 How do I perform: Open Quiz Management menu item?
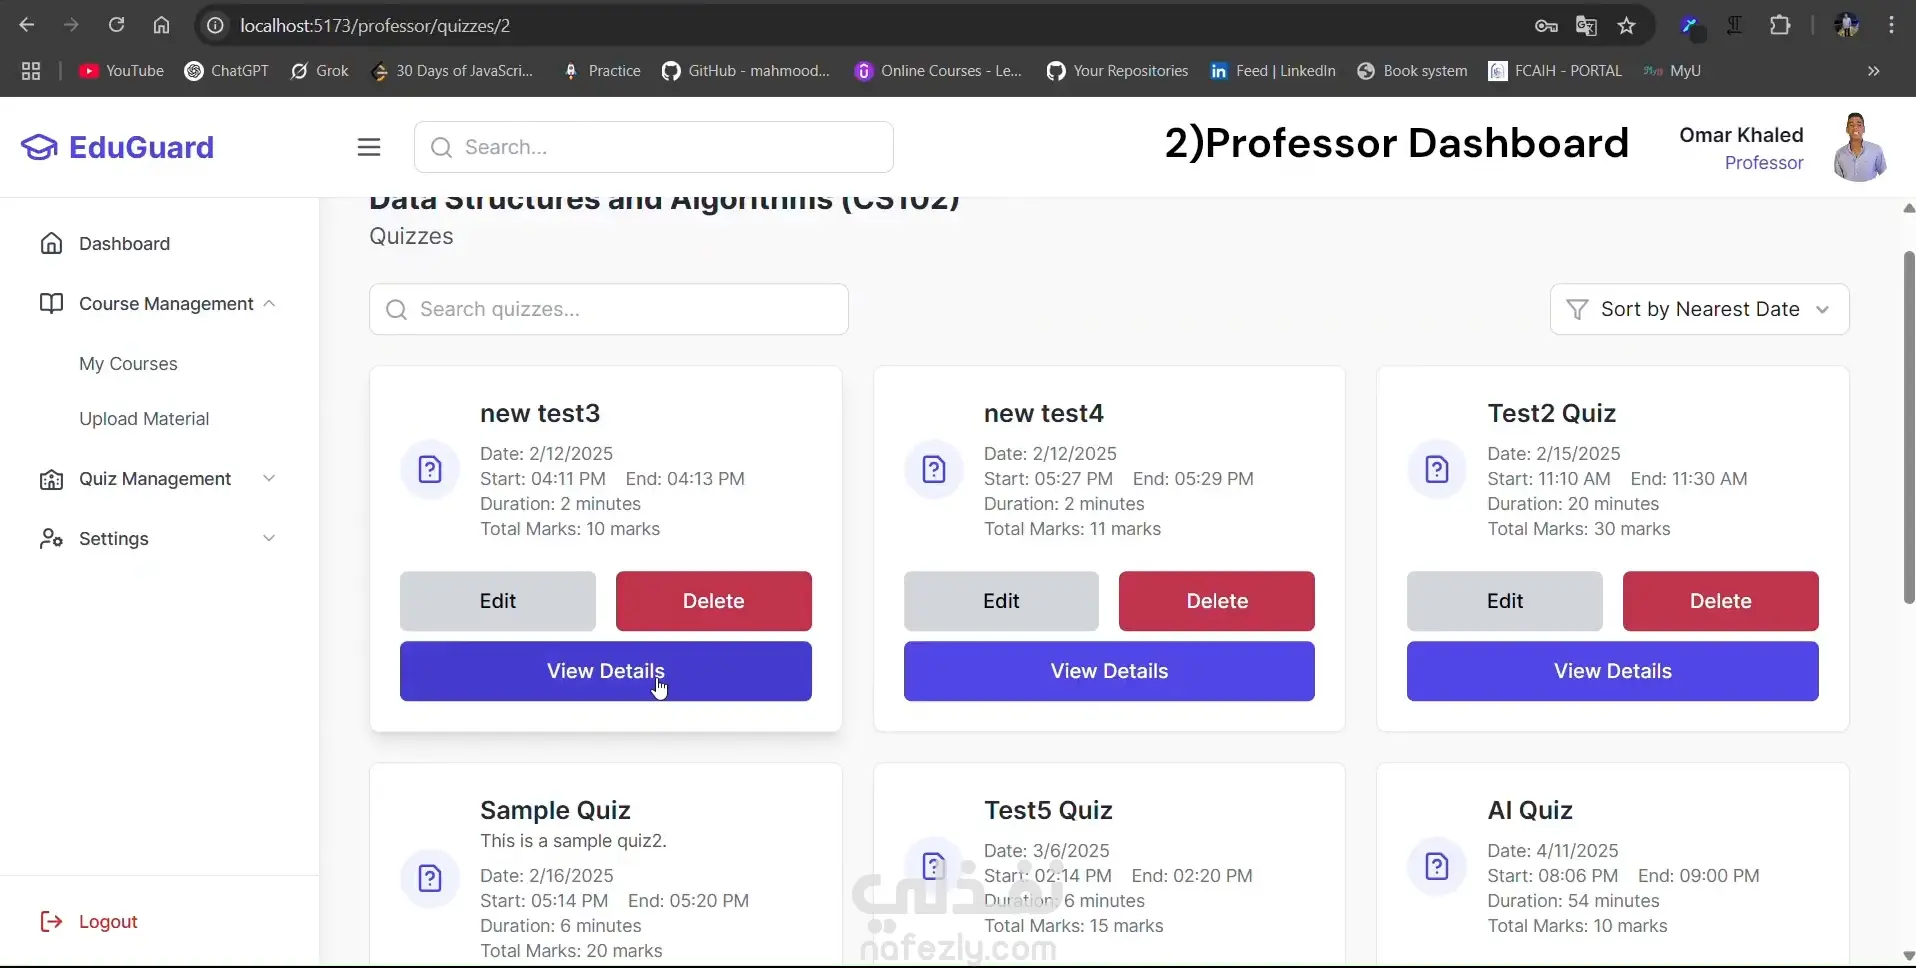click(x=157, y=479)
